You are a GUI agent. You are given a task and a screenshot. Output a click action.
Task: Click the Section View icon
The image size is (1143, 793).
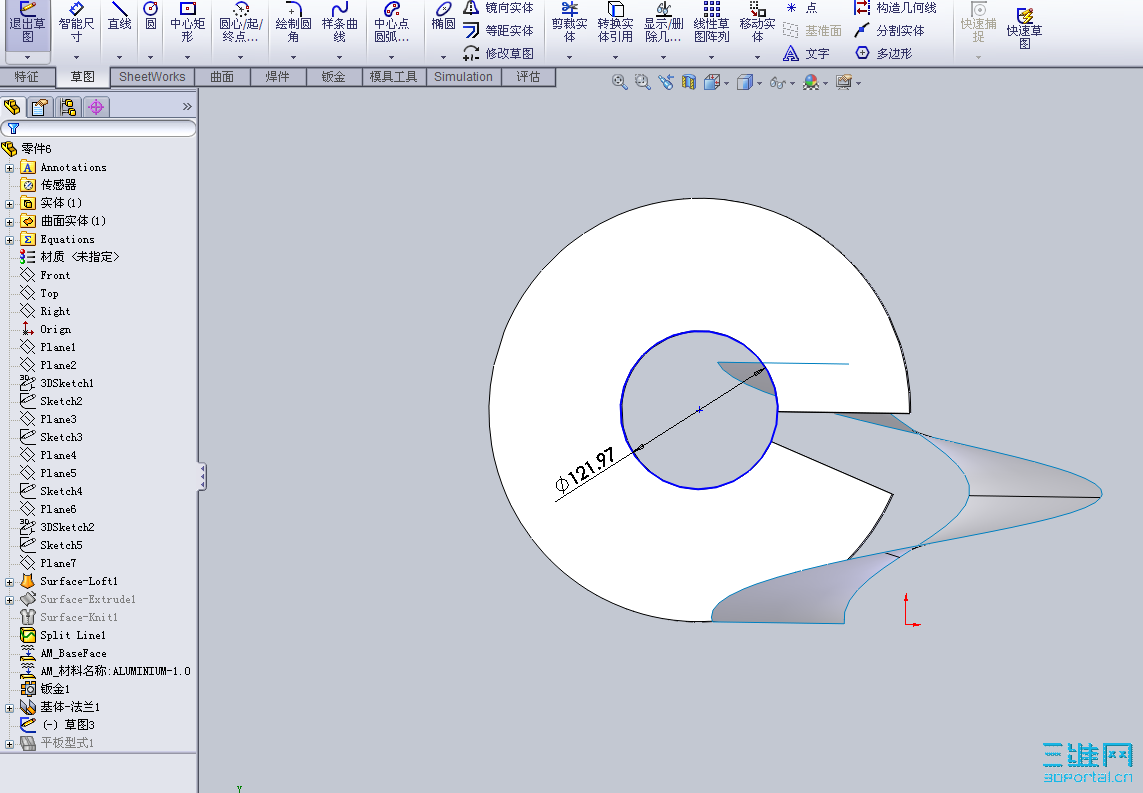[689, 82]
